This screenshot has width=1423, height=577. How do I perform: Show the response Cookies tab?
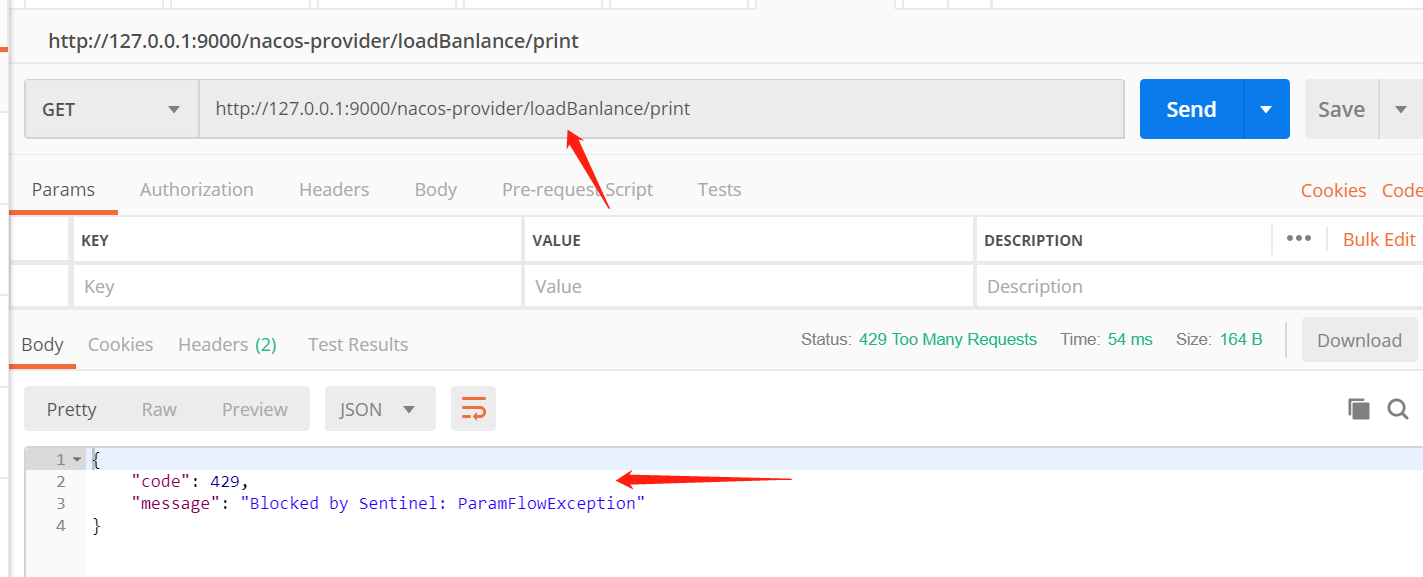120,344
